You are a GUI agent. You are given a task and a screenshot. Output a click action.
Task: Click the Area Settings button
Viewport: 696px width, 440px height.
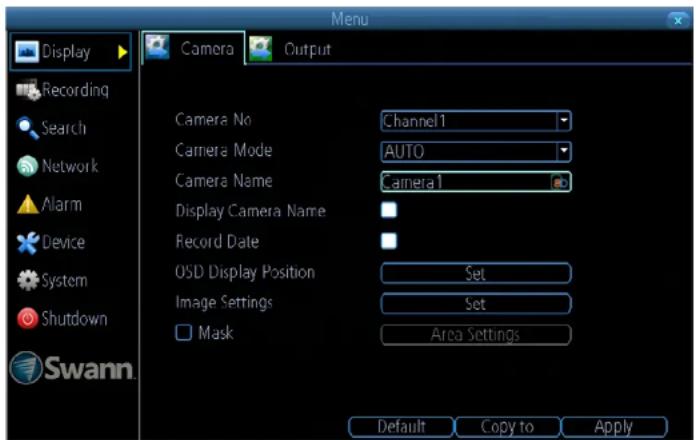(476, 334)
